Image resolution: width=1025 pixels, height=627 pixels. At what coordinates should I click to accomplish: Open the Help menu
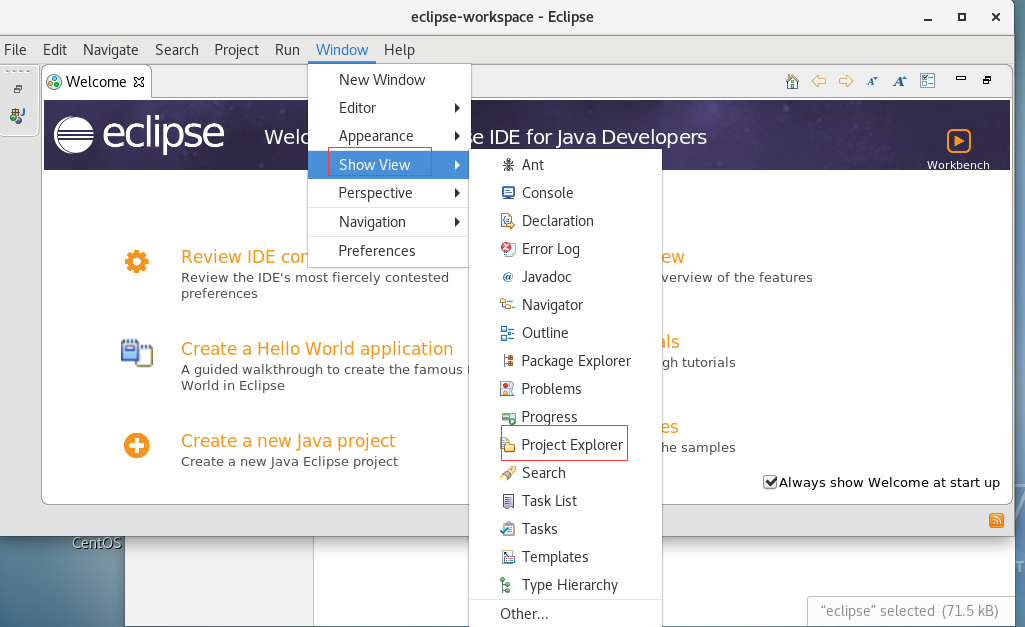[x=399, y=50]
